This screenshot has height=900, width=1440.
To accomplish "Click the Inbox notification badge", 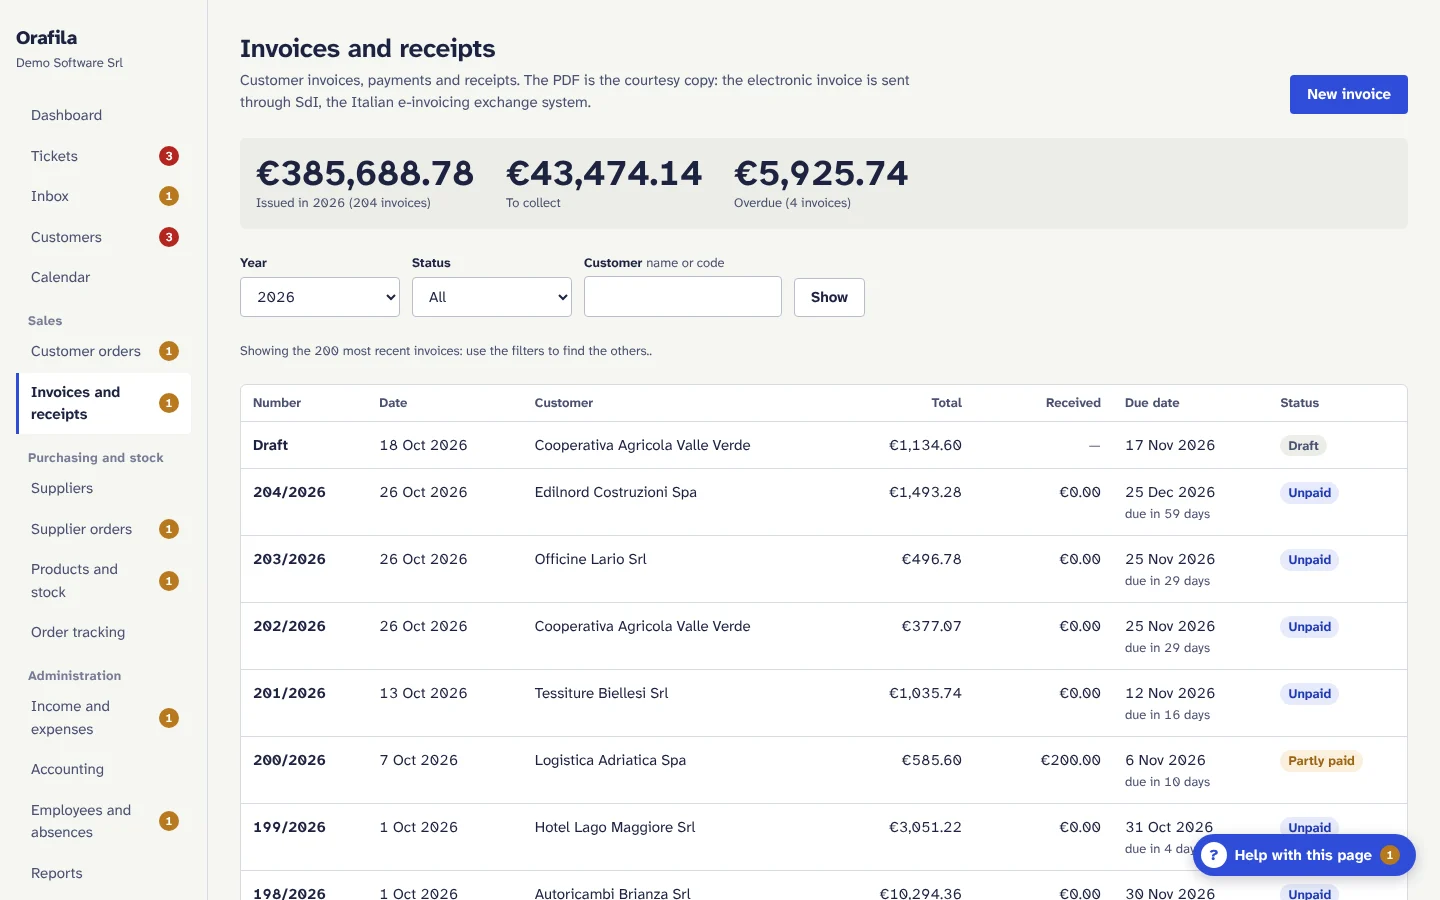I will pos(169,196).
